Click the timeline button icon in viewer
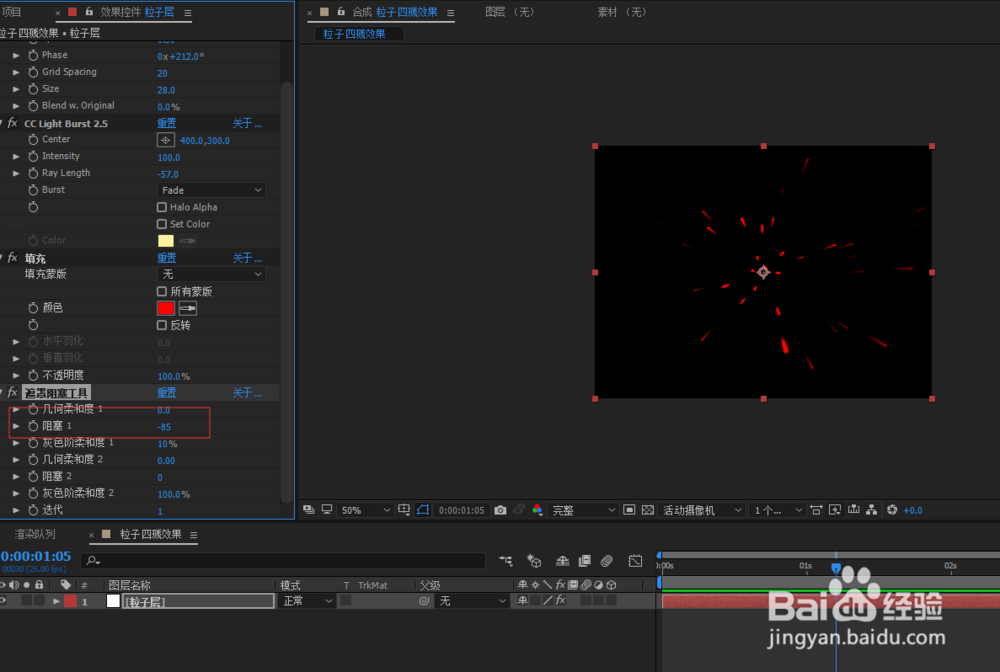 (853, 510)
